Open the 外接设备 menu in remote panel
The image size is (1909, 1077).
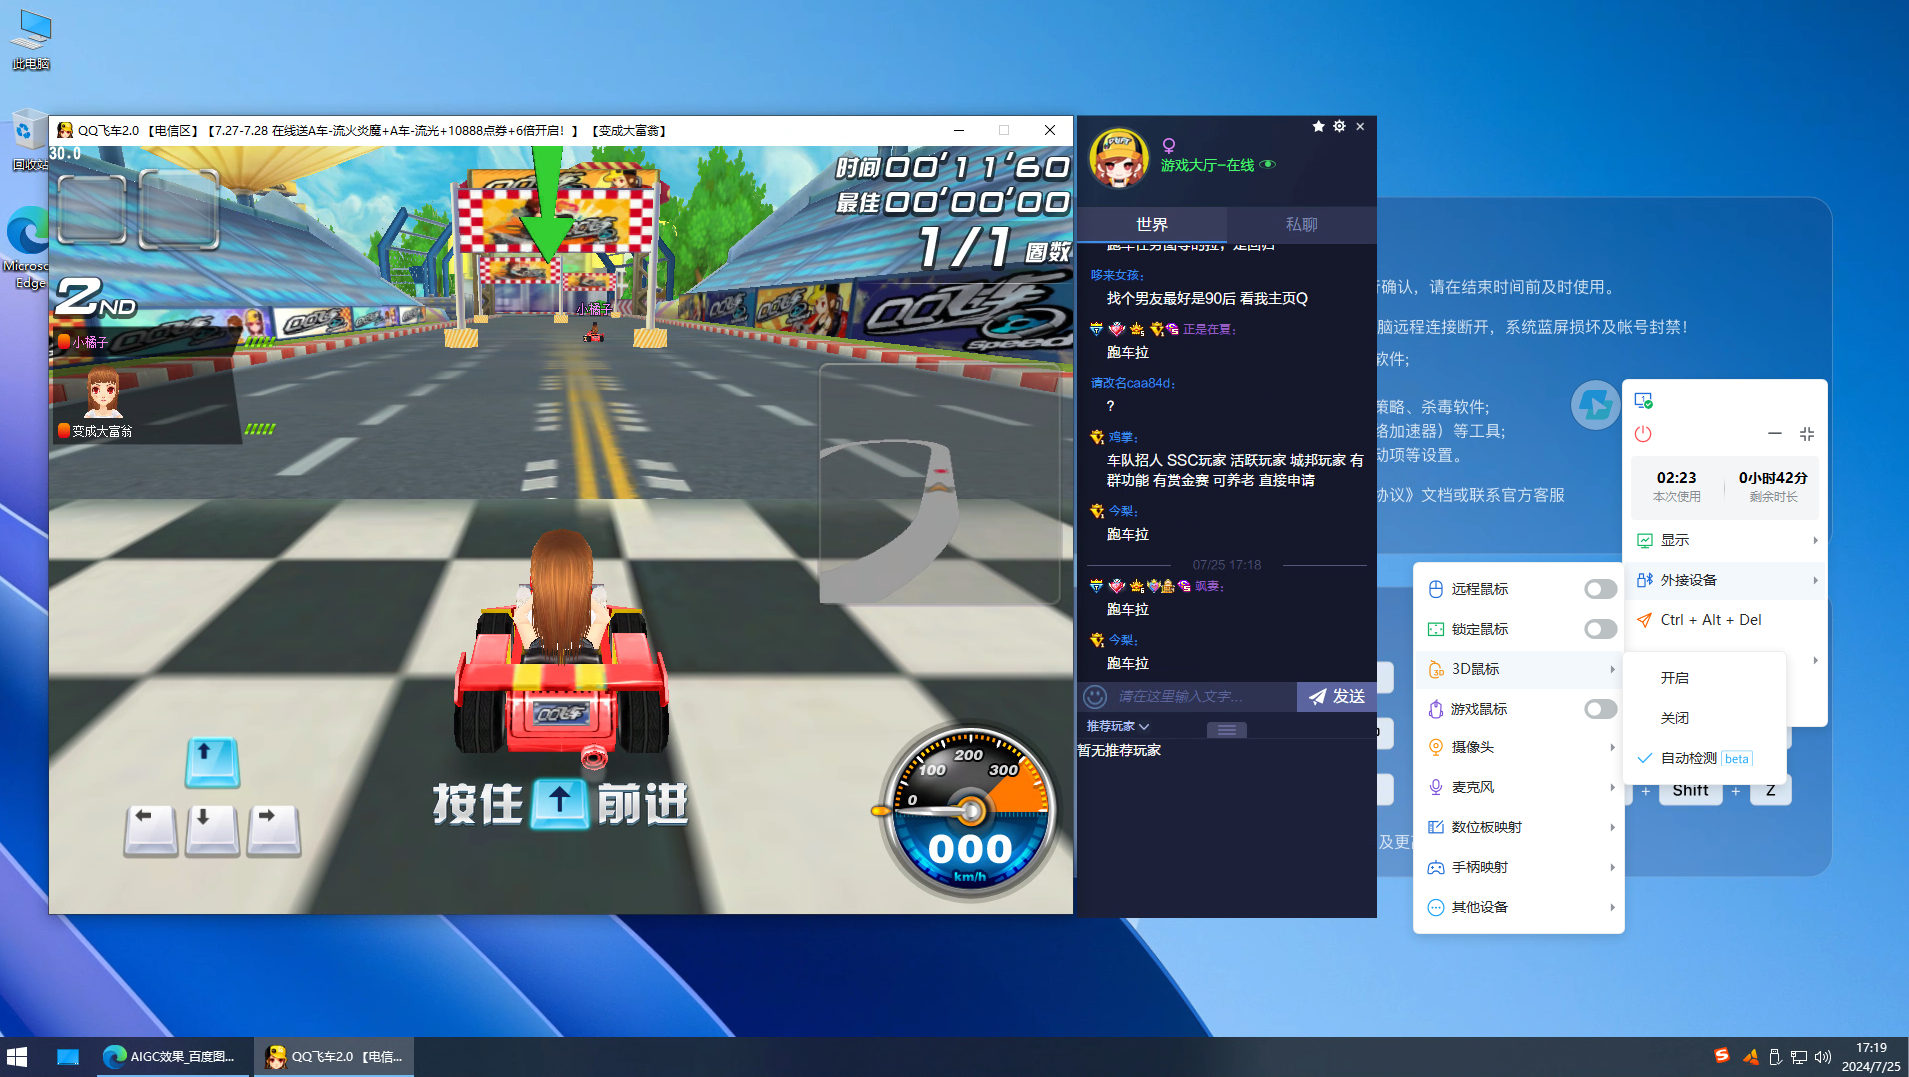click(1726, 580)
